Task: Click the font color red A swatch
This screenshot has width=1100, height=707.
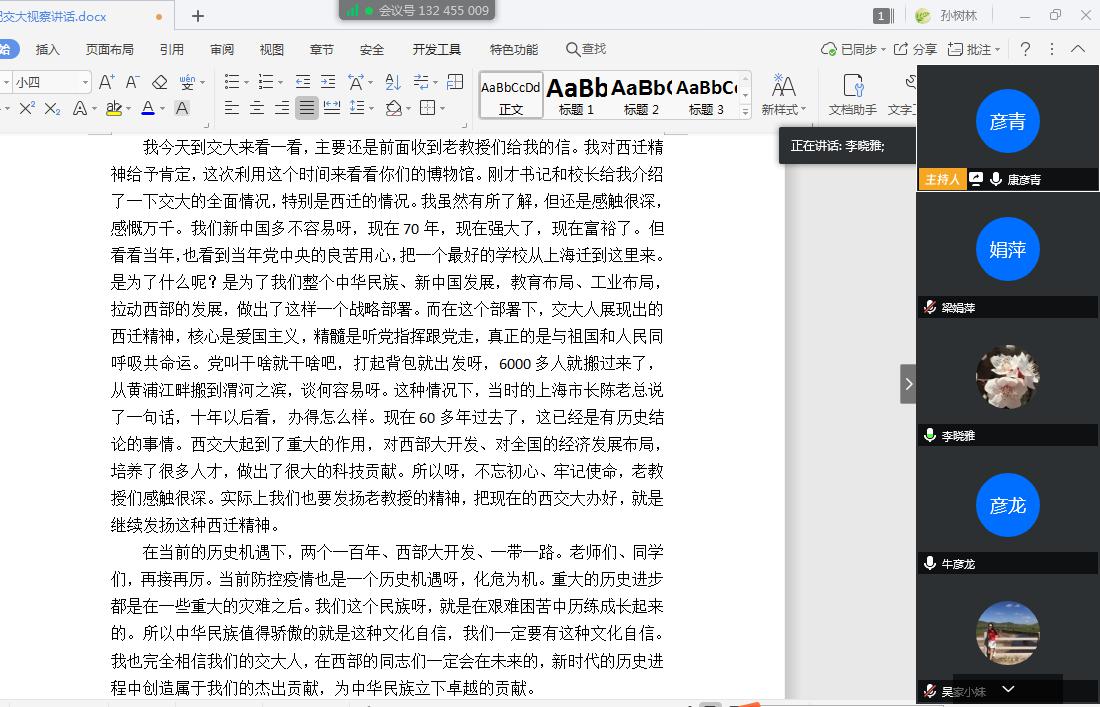Action: (x=148, y=108)
